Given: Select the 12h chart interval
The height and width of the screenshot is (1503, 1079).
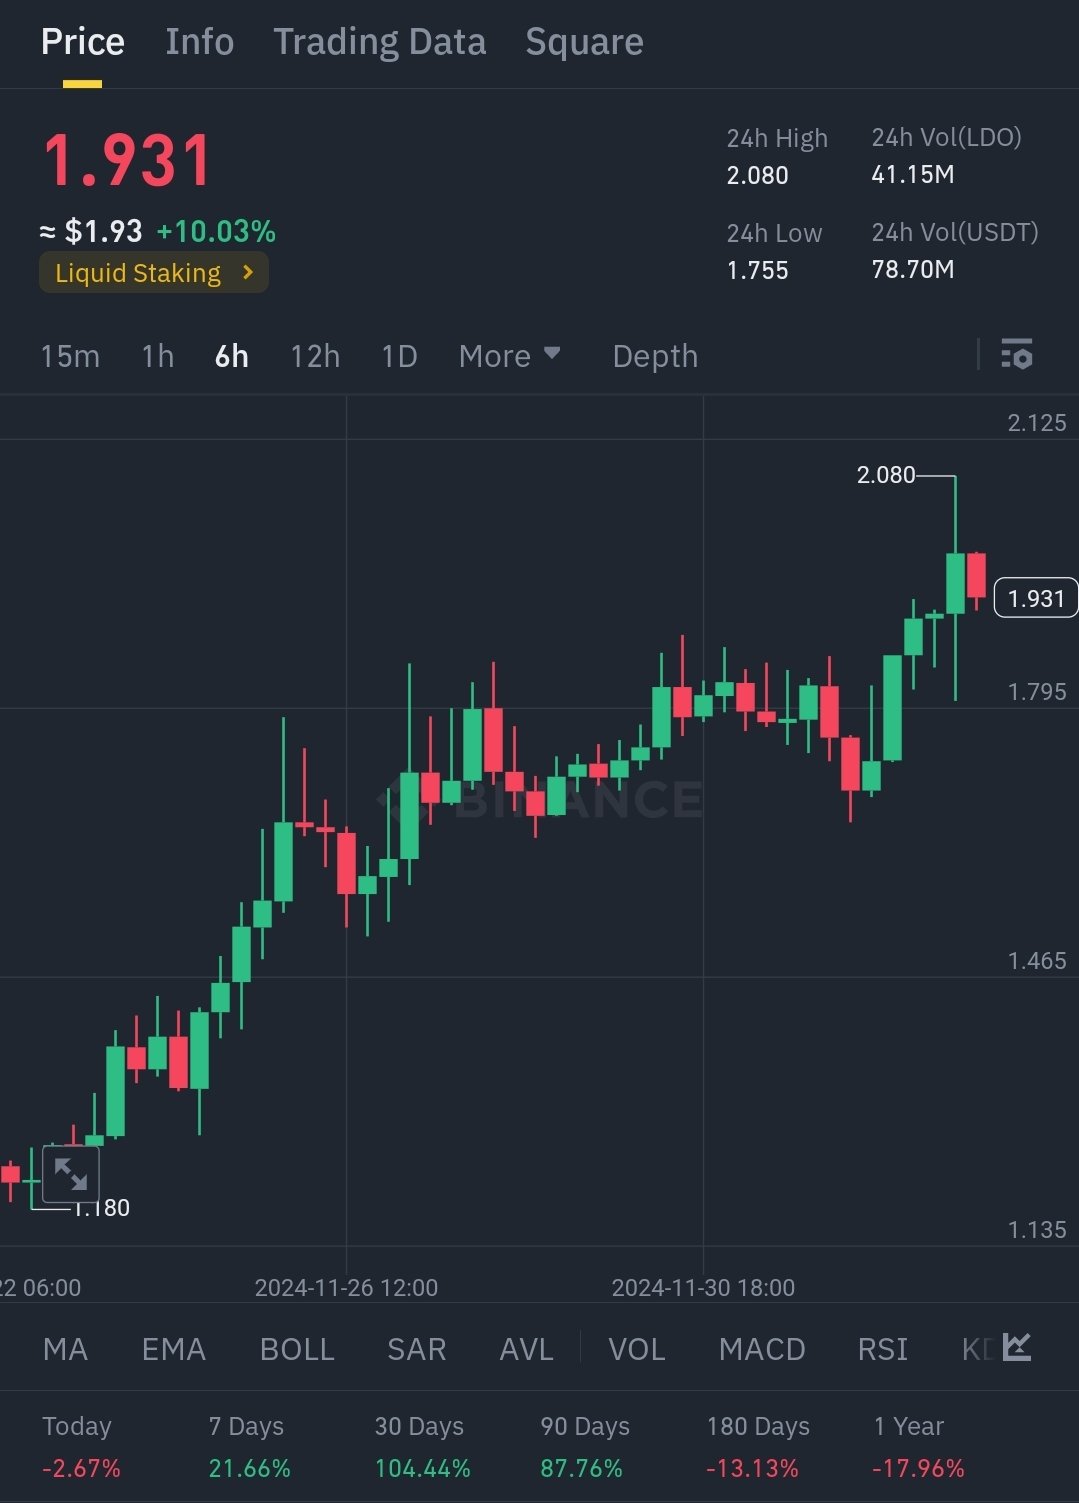Looking at the screenshot, I should pyautogui.click(x=315, y=356).
